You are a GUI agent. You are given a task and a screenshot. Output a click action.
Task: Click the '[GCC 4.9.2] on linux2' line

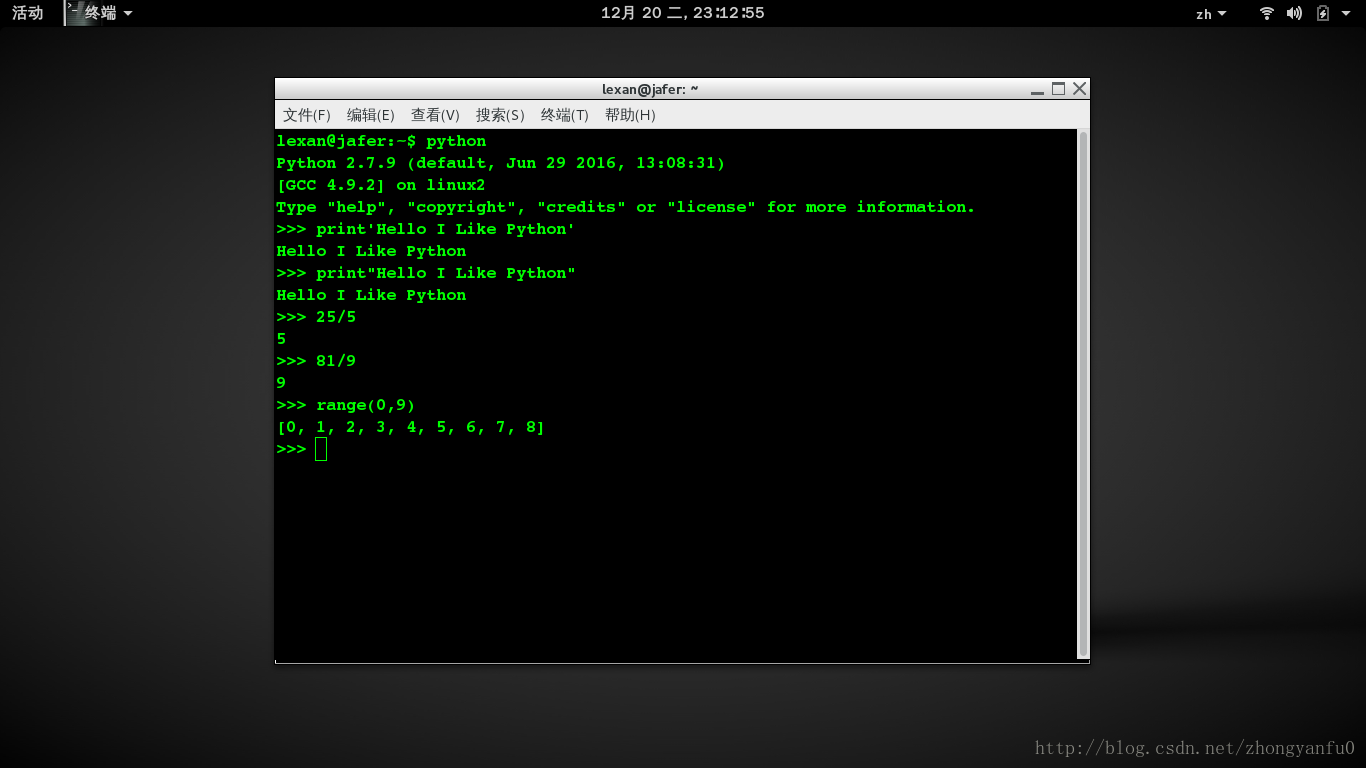381,185
